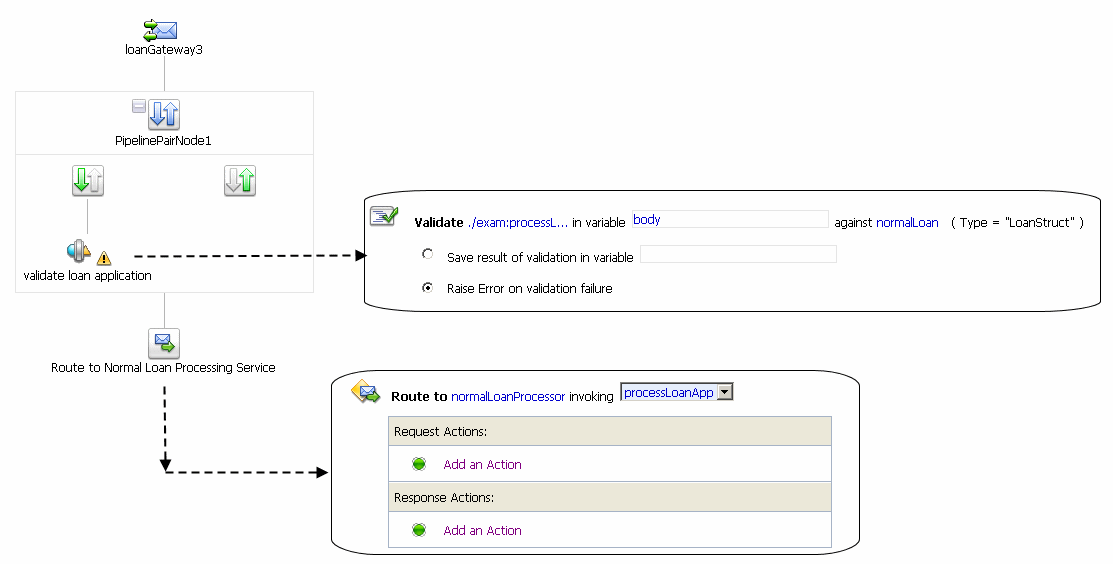Click green action icon in Response Actions
This screenshot has height=564, width=1113.
(419, 530)
